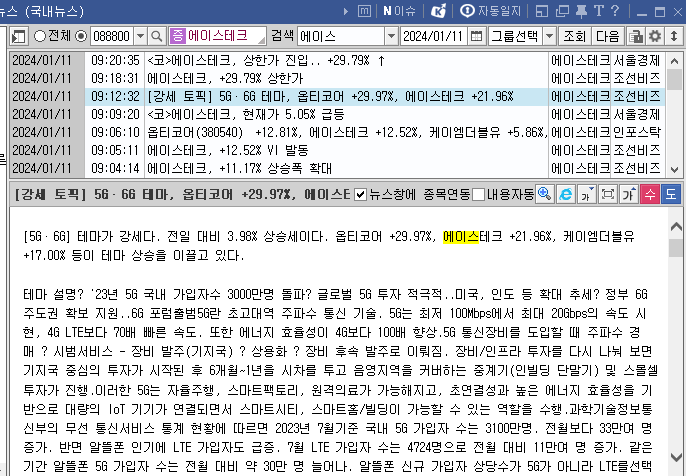
Task: Click the duplicate window icon
Action: [562, 11]
